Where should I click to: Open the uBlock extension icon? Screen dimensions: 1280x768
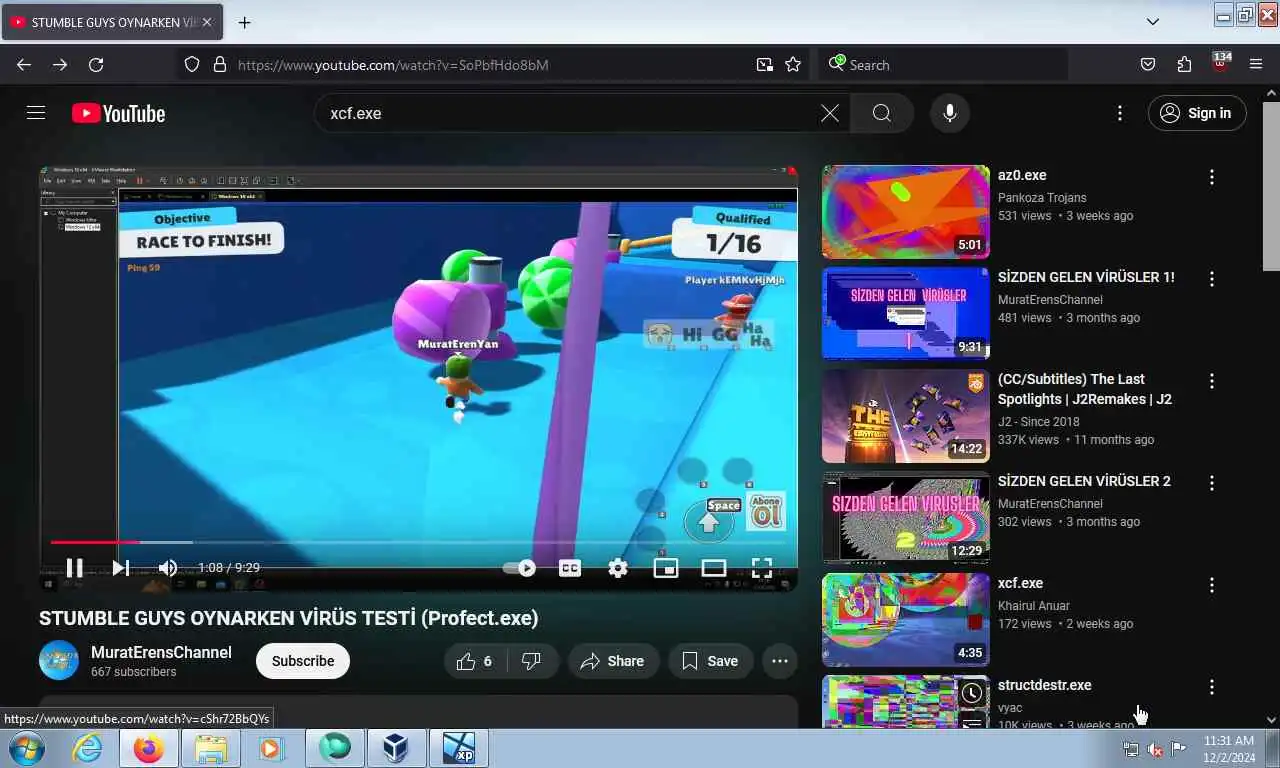[1220, 62]
